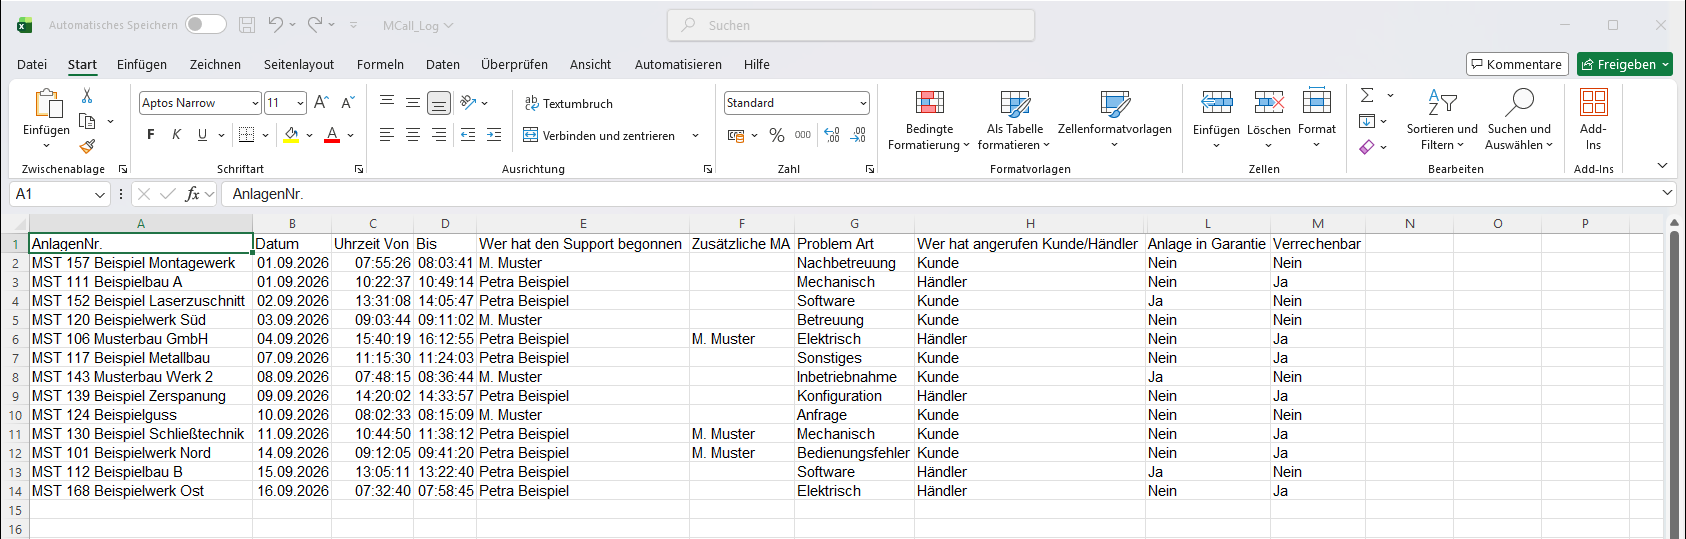
Task: Align text left
Action: (x=387, y=135)
